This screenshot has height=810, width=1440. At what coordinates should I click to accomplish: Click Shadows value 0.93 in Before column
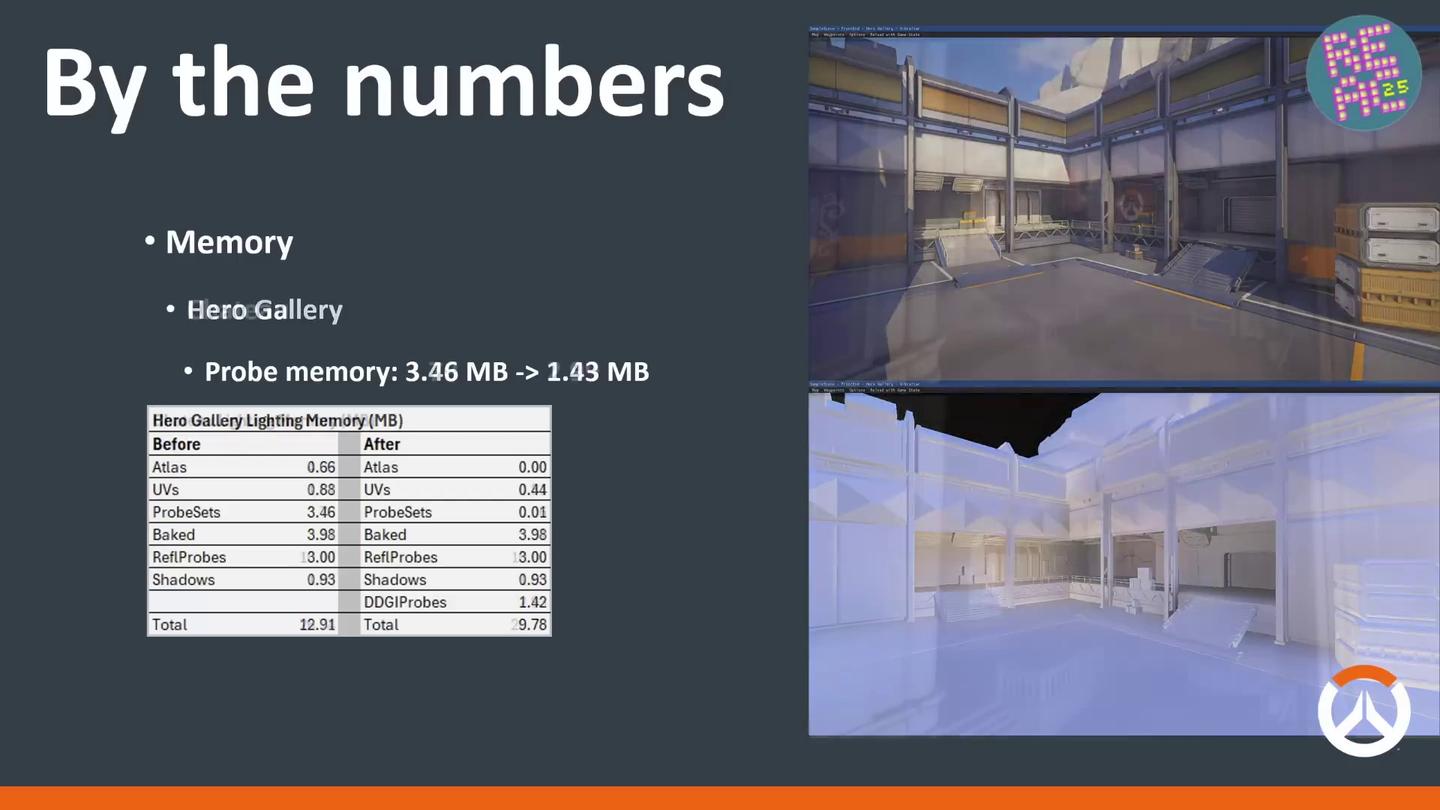point(321,580)
